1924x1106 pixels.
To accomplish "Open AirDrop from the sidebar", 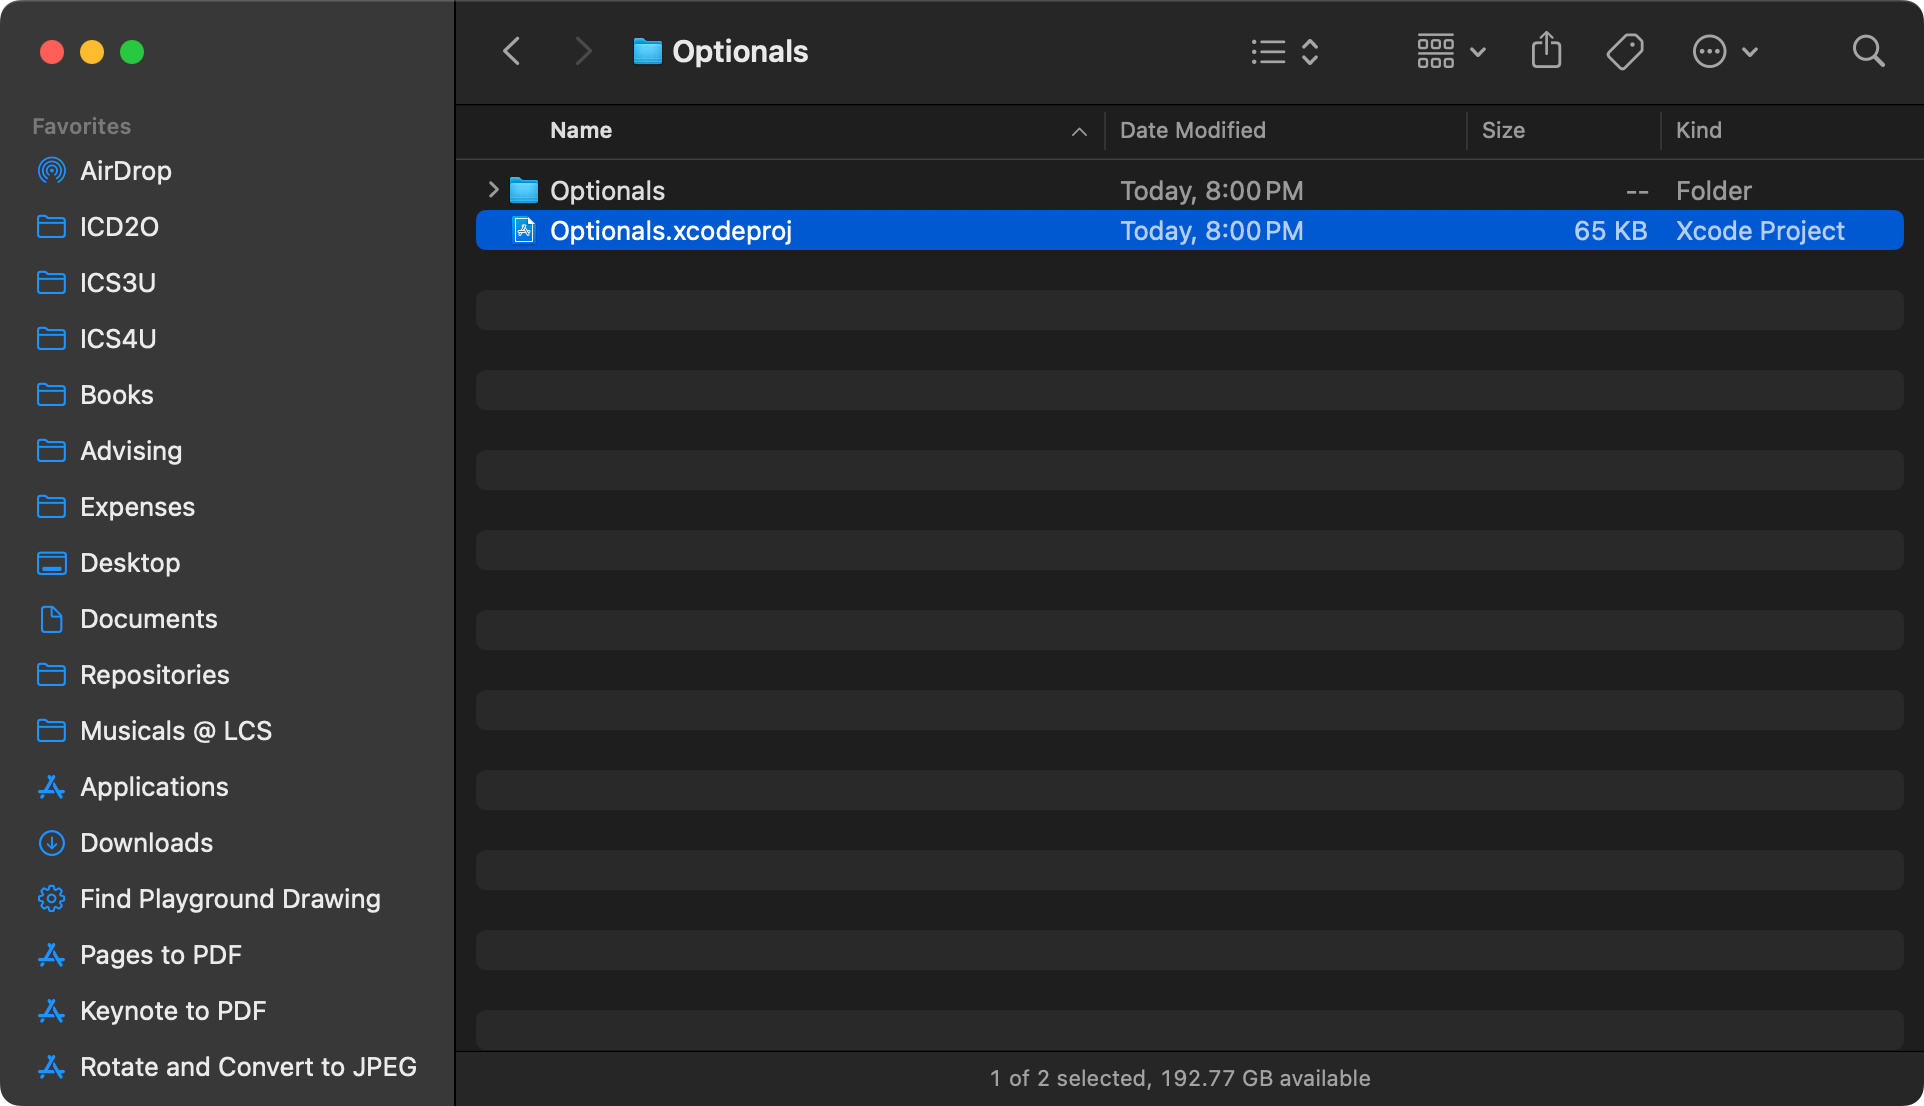I will click(125, 171).
